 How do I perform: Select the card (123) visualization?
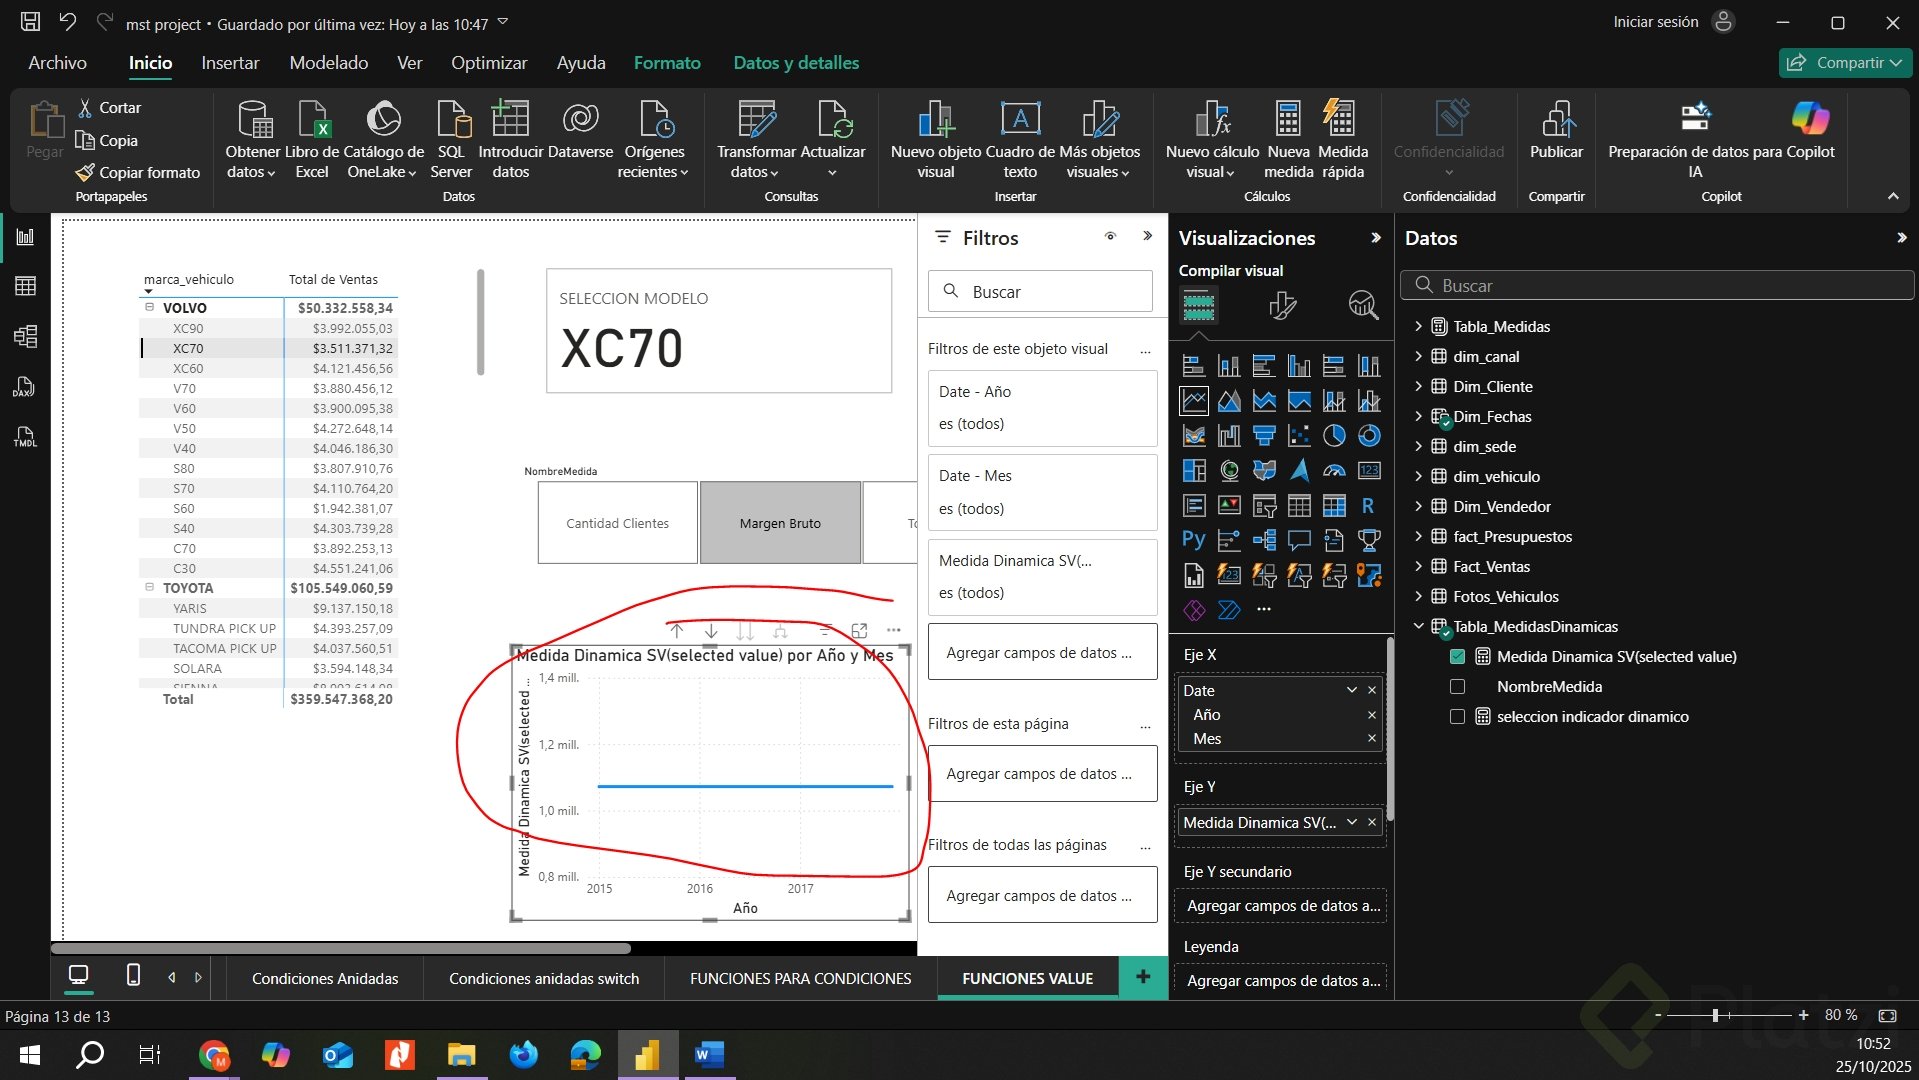pos(1369,471)
